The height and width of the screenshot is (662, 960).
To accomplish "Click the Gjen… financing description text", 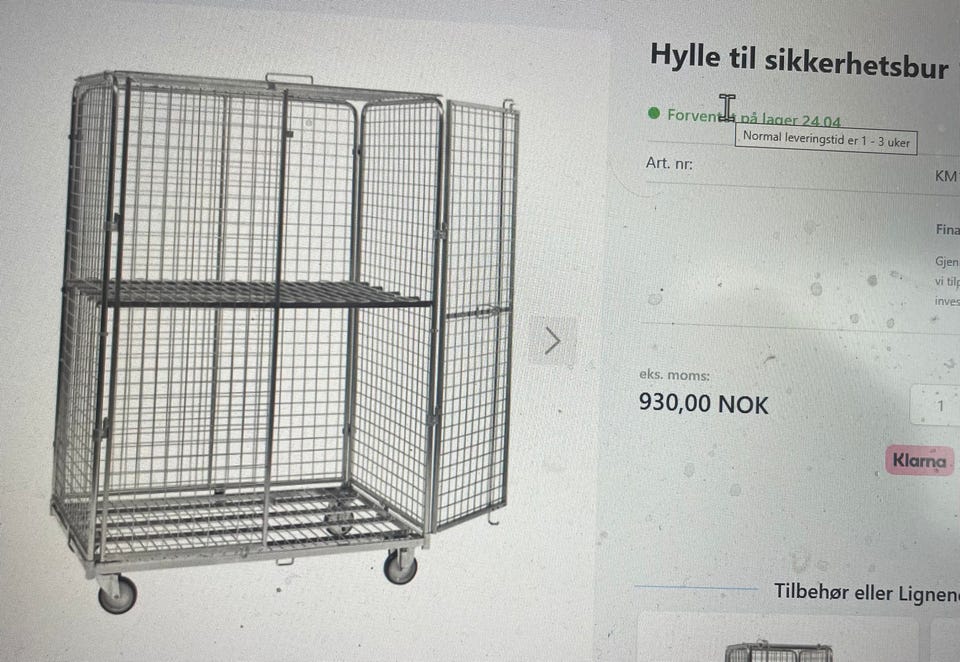I will (947, 281).
